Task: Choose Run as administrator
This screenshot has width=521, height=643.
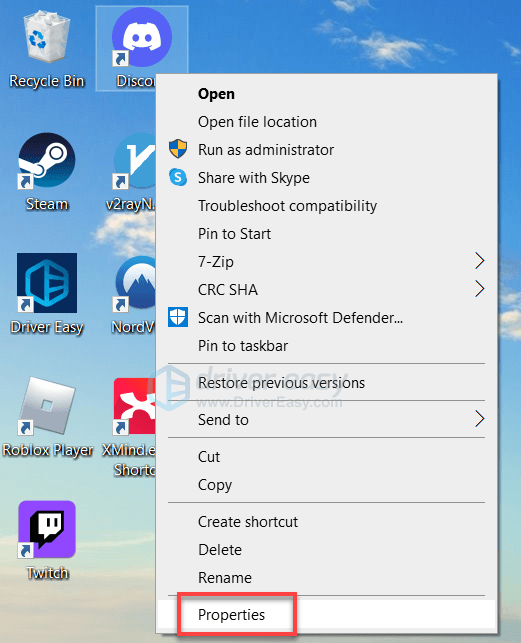Action: [327, 150]
